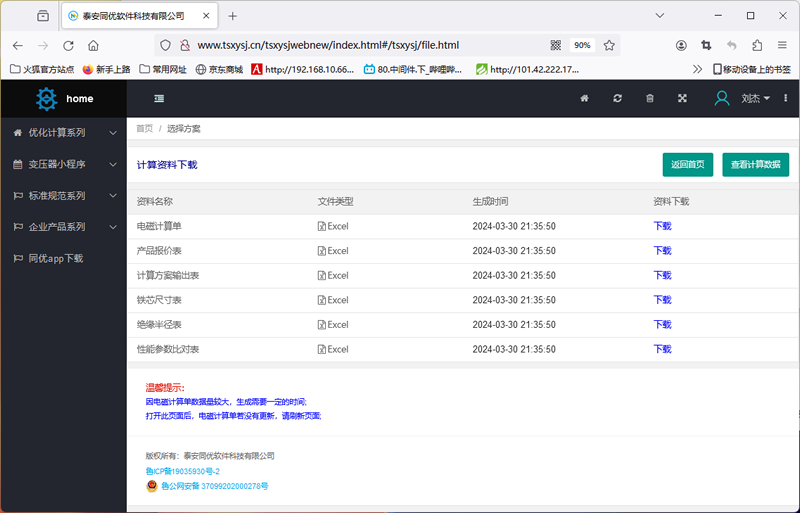Click the browser home button
Image resolution: width=800 pixels, height=513 pixels.
(x=93, y=45)
